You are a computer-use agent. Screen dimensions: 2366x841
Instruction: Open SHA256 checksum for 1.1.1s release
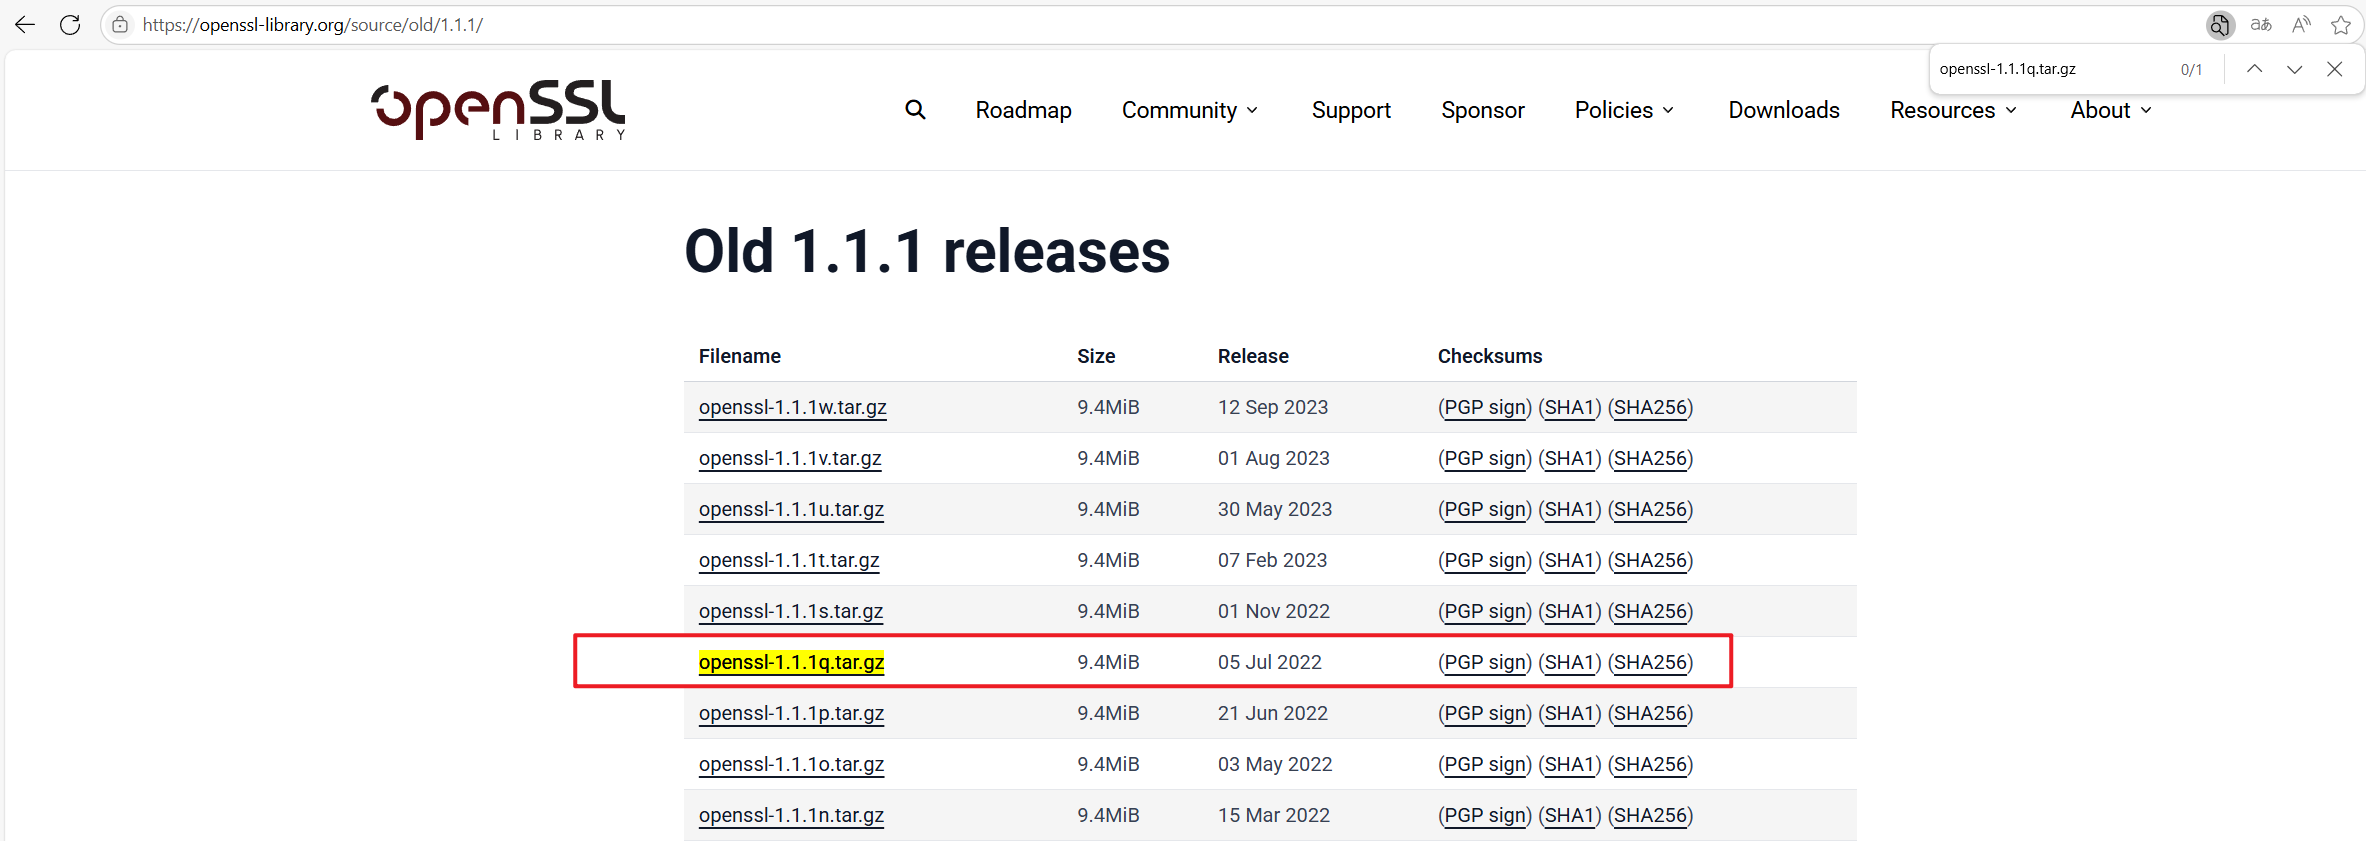[x=1650, y=611]
